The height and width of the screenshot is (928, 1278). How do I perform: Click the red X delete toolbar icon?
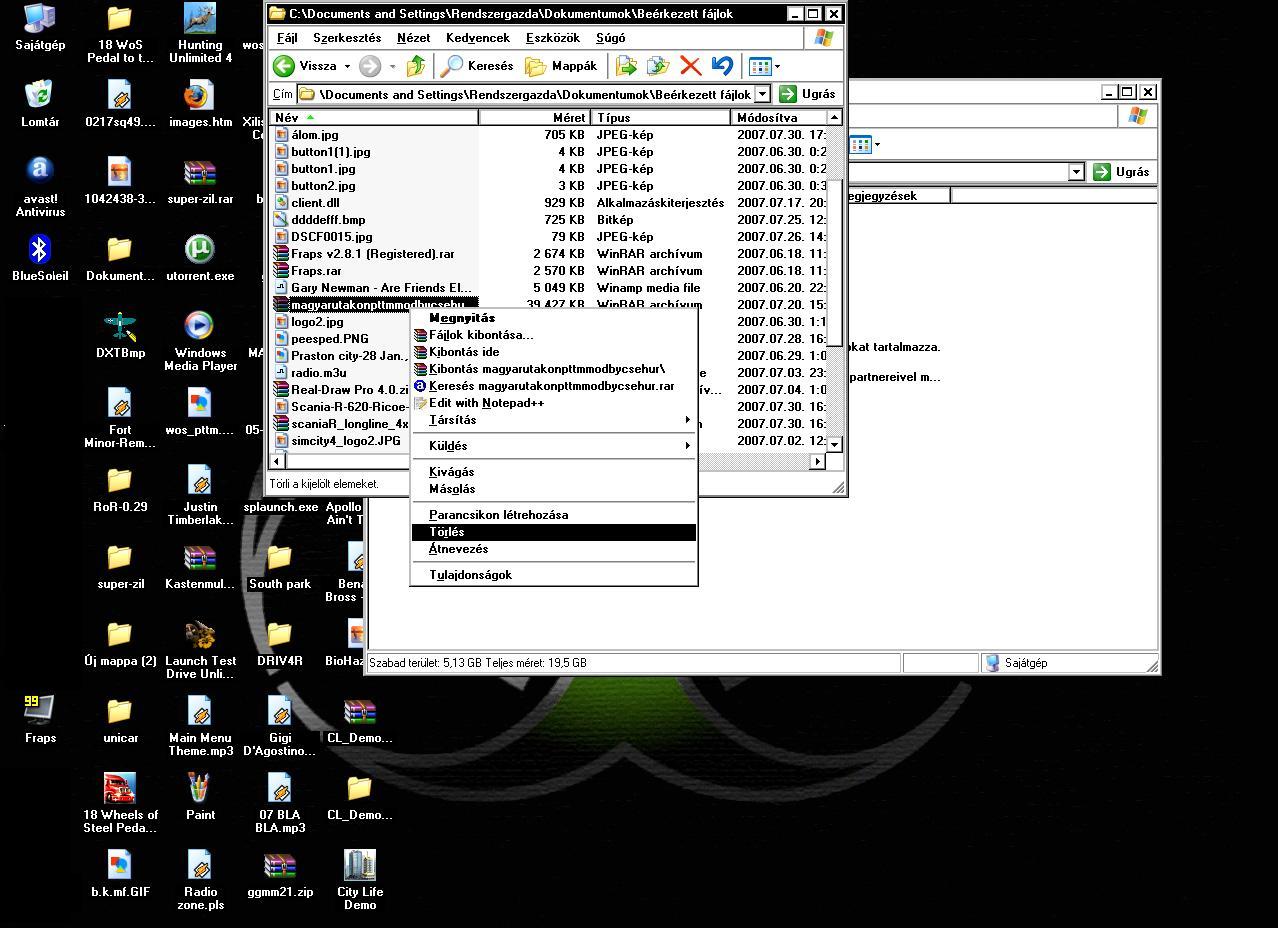[x=690, y=66]
